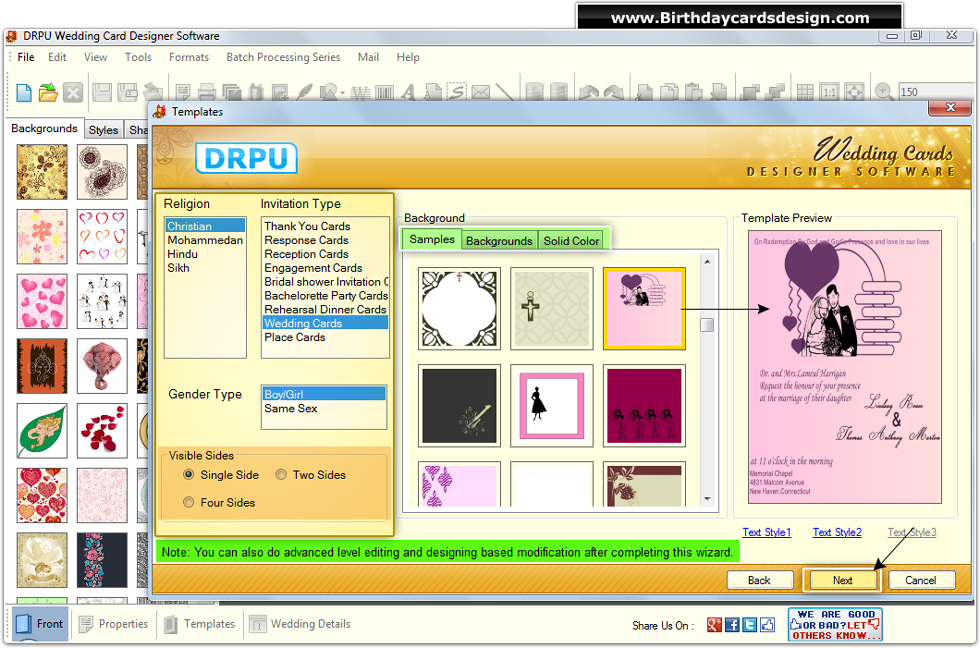
Task: Open file using the folder icon
Action: [48, 93]
